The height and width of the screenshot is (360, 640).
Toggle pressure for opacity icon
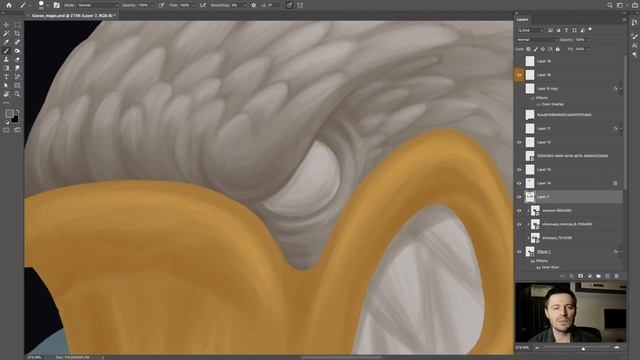[162, 5]
